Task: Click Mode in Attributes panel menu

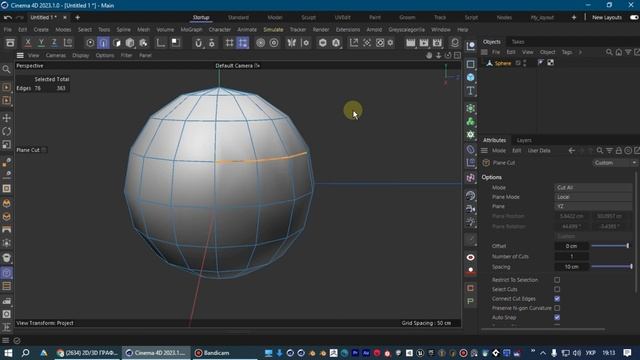Action: [x=499, y=151]
